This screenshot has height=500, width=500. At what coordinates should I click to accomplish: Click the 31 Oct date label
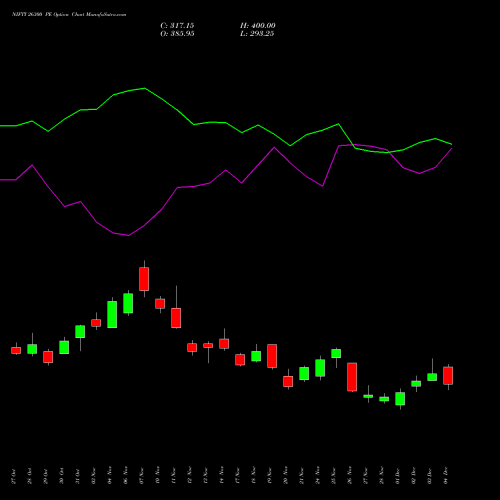coord(78,476)
